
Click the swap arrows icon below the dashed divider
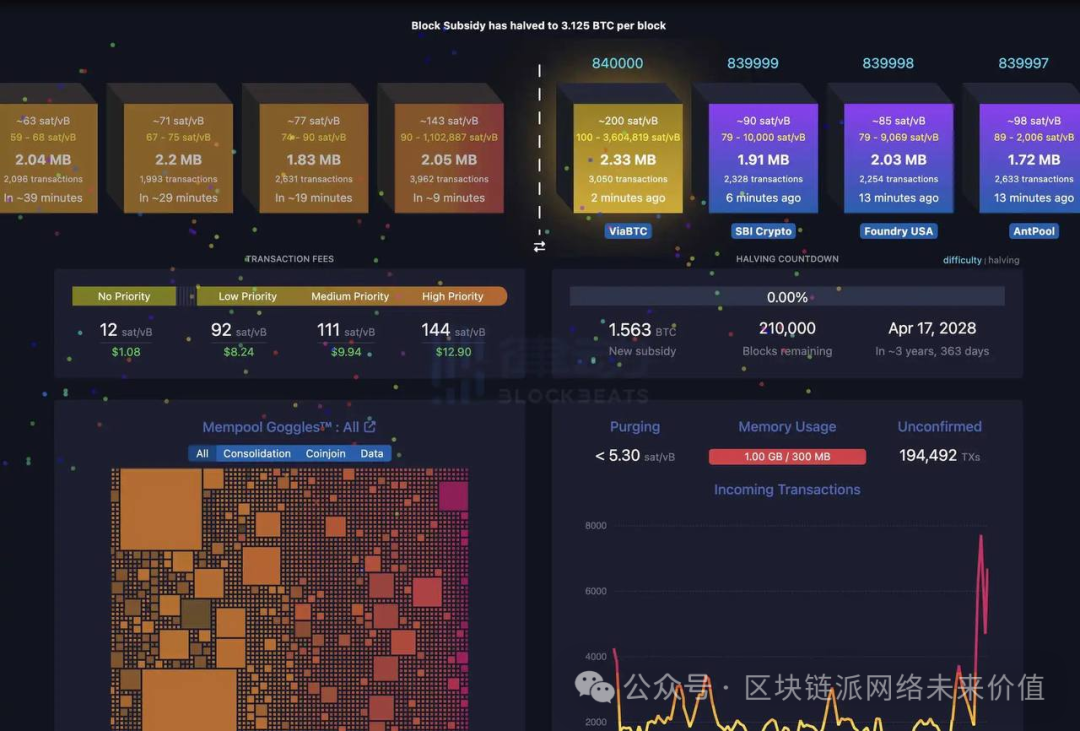coord(540,246)
